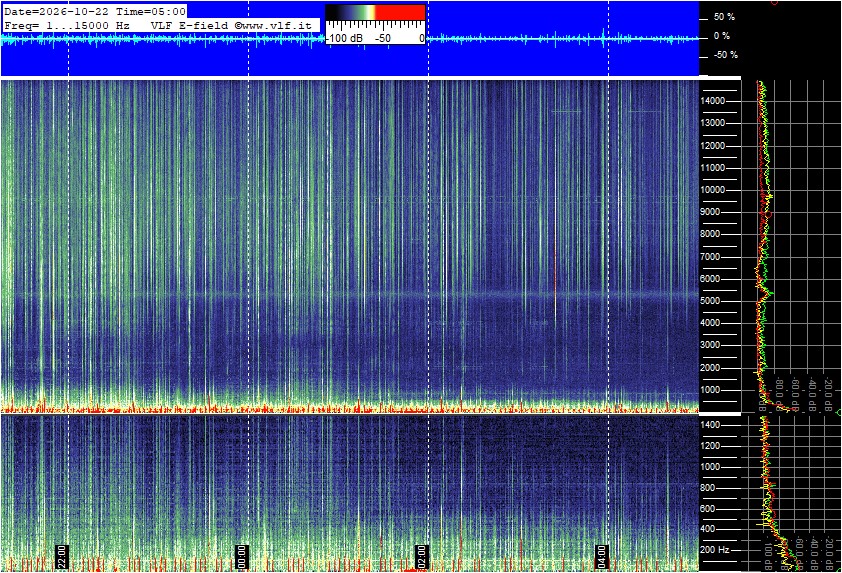Click the 00:00 time marker

(x=243, y=556)
